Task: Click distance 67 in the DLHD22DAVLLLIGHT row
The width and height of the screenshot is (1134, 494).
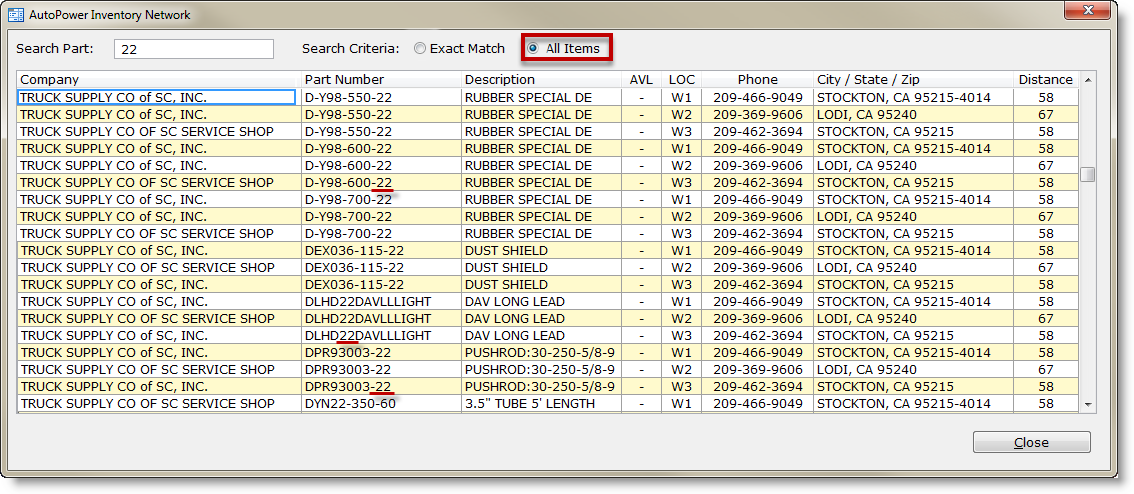Action: pyautogui.click(x=1046, y=318)
